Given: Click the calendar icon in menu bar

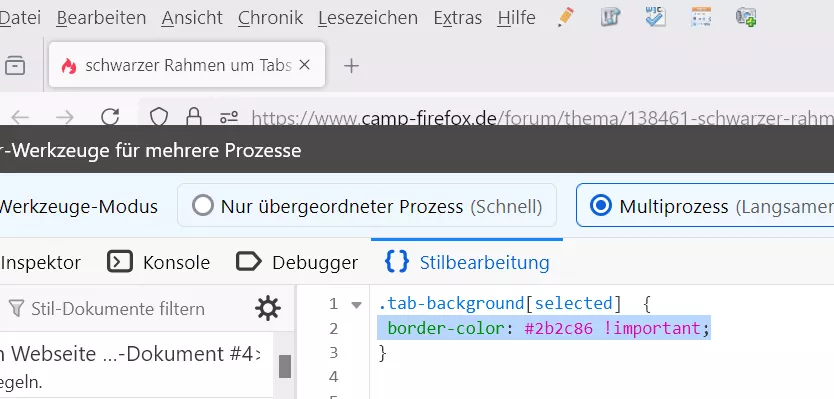Looking at the screenshot, I should tap(701, 17).
